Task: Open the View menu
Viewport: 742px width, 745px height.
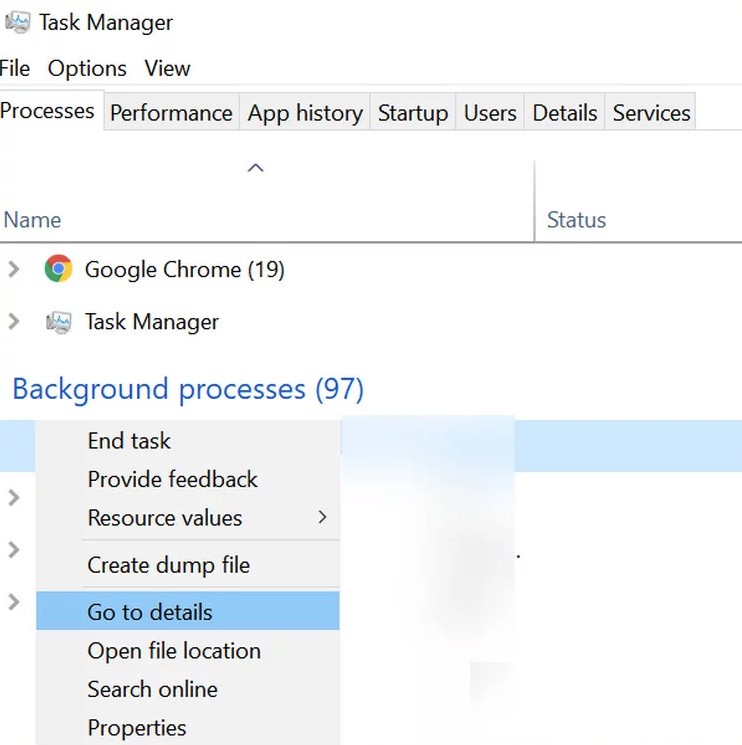Action: point(167,68)
